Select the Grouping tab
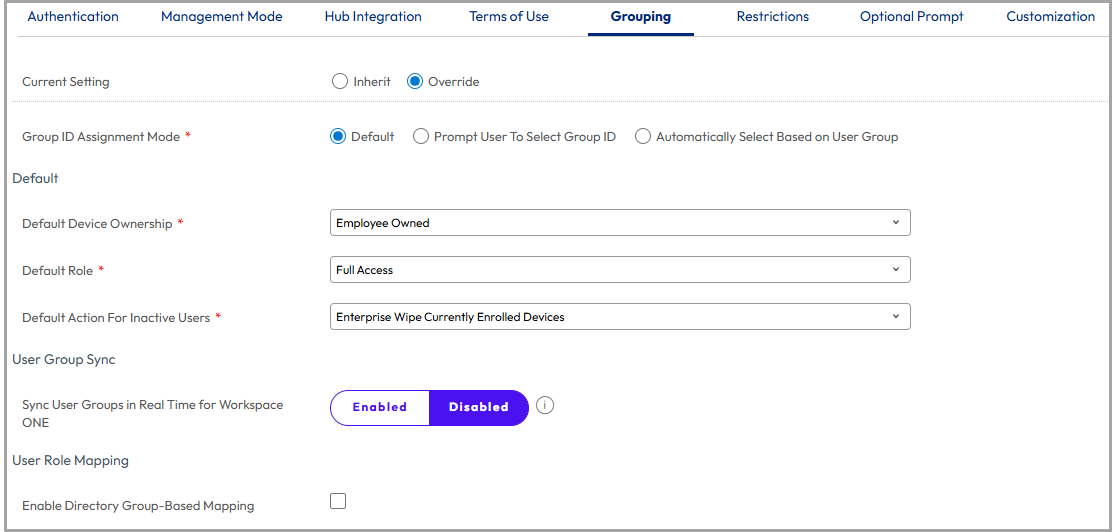Screen dimensions: 1112x532 (640, 16)
